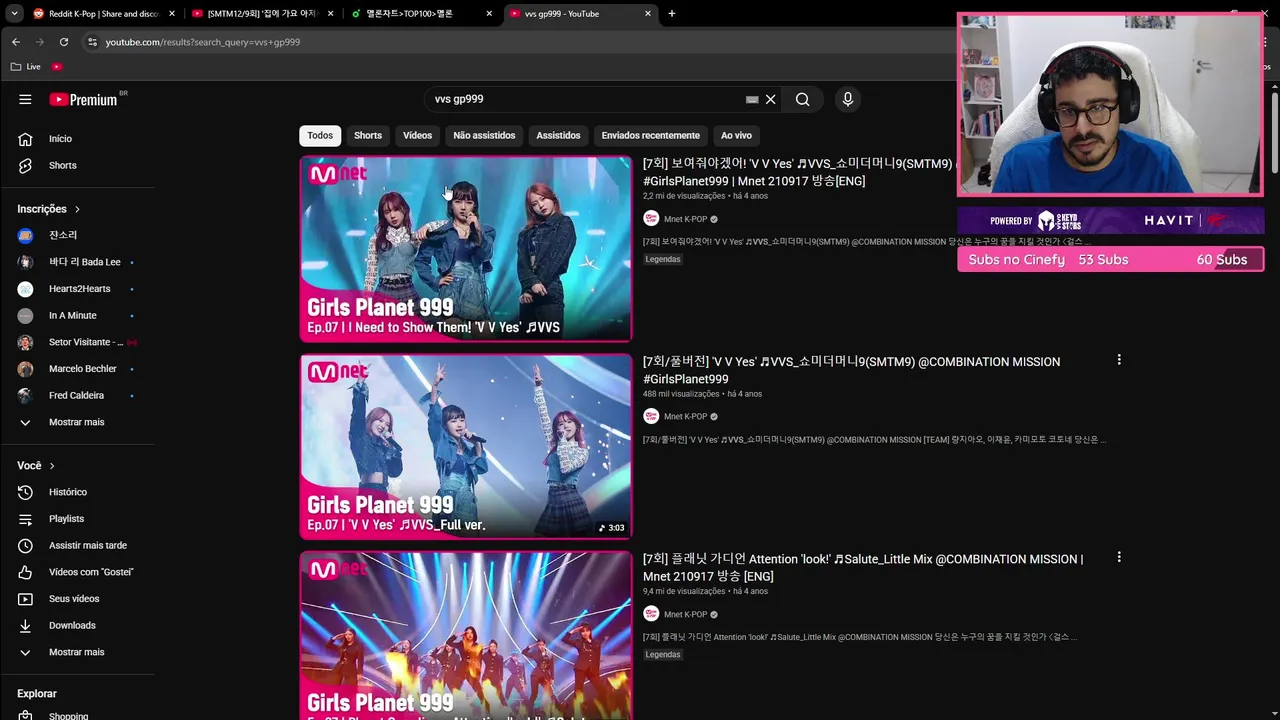Select the Assistidos filter chip

(x=558, y=135)
